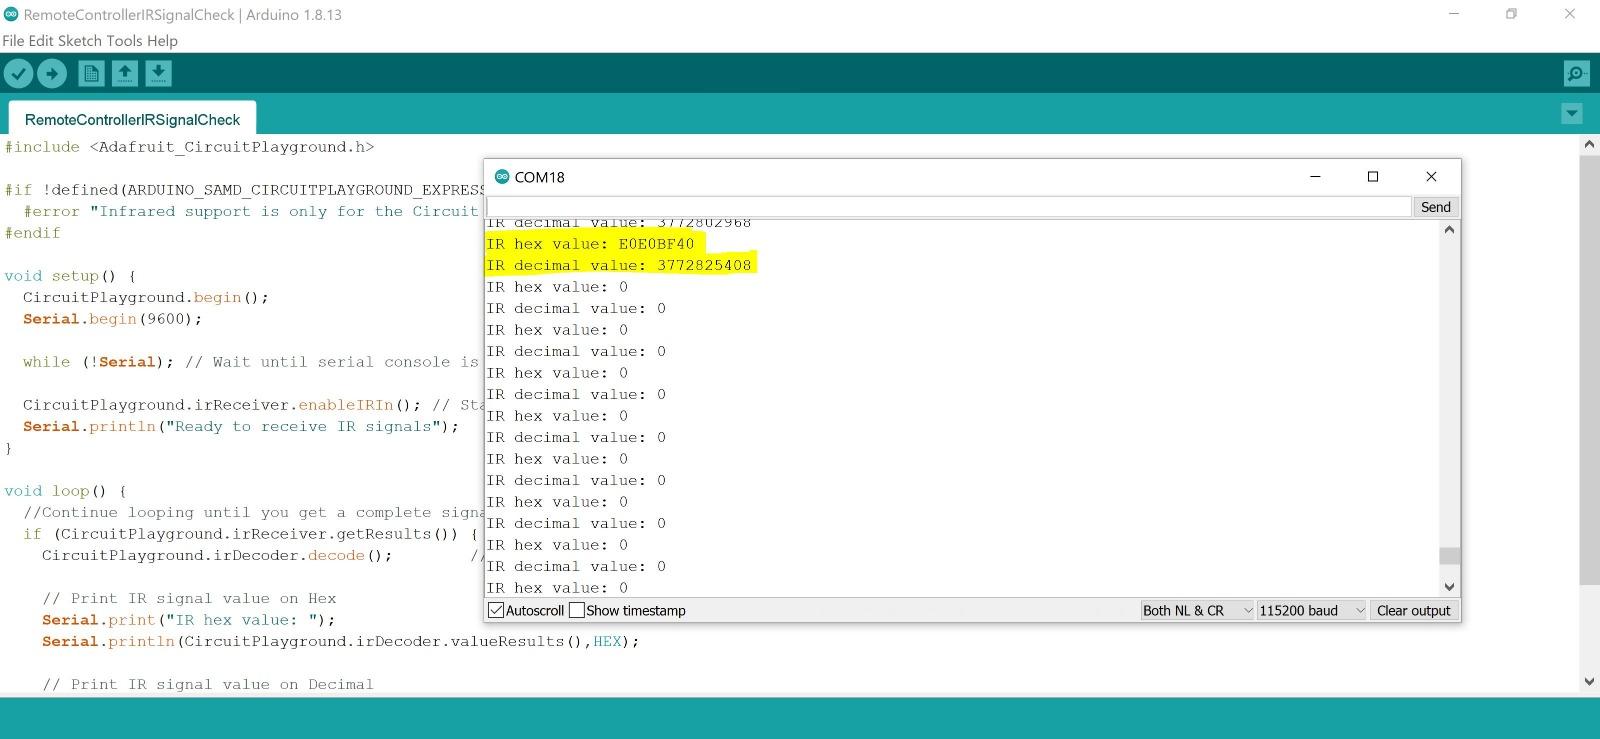This screenshot has width=1600, height=739.
Task: Click the "Print IR signal value on Decimal" comment
Action: coord(208,684)
